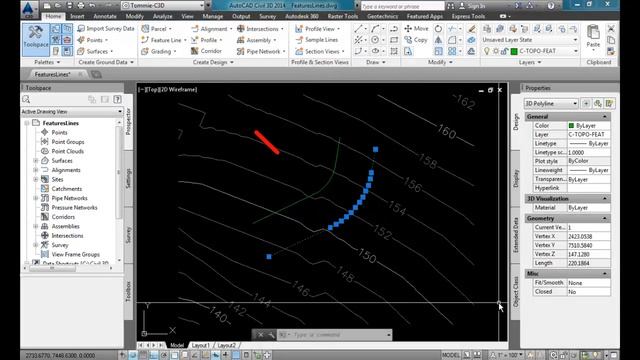Open the Pipe Network tool
Viewport: 640px width, 360px height.
click(260, 51)
